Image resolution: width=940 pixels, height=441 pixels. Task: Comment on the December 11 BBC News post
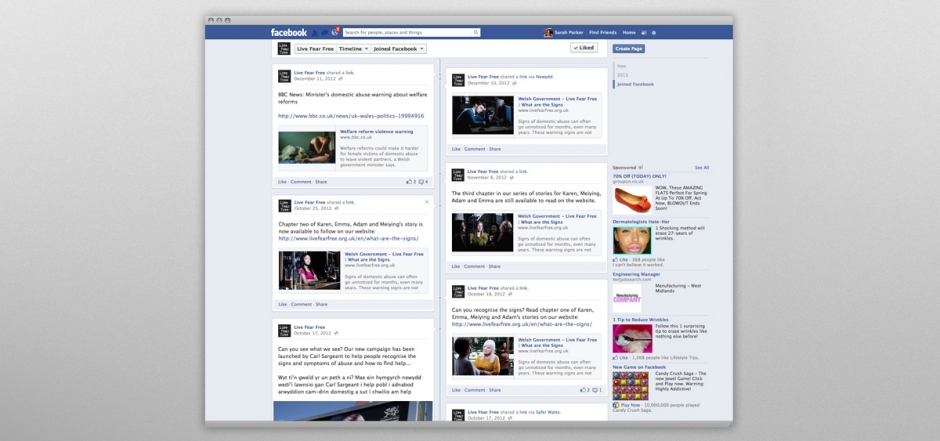coord(301,182)
